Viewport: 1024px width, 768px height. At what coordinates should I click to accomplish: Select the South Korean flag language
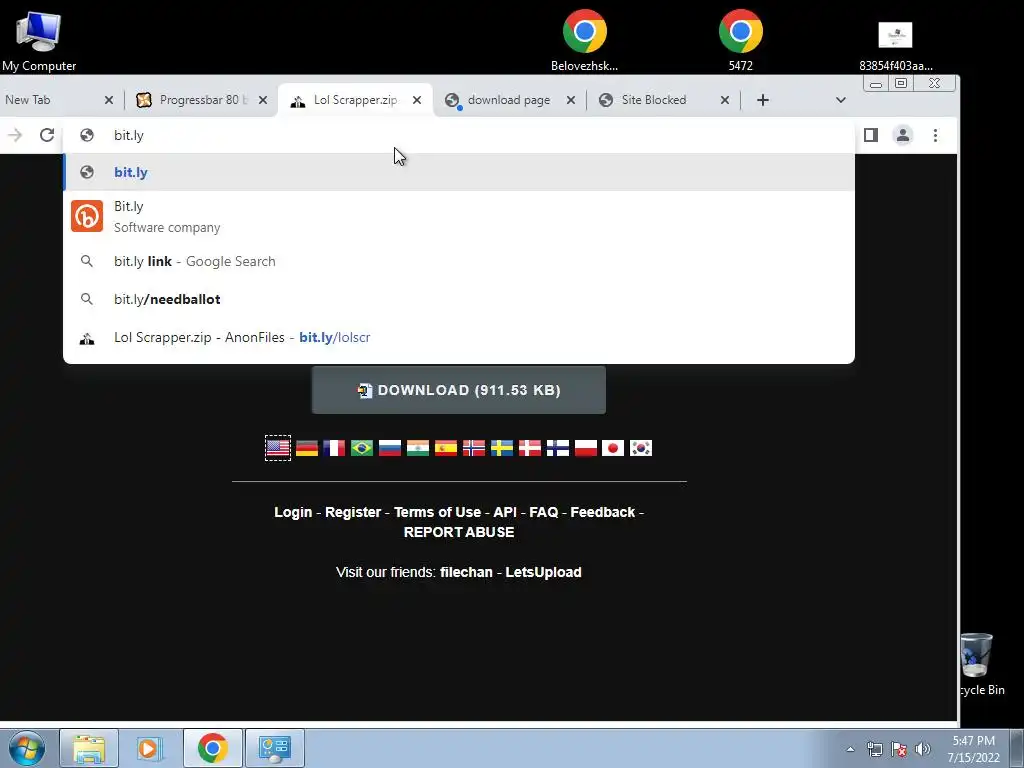tap(641, 448)
